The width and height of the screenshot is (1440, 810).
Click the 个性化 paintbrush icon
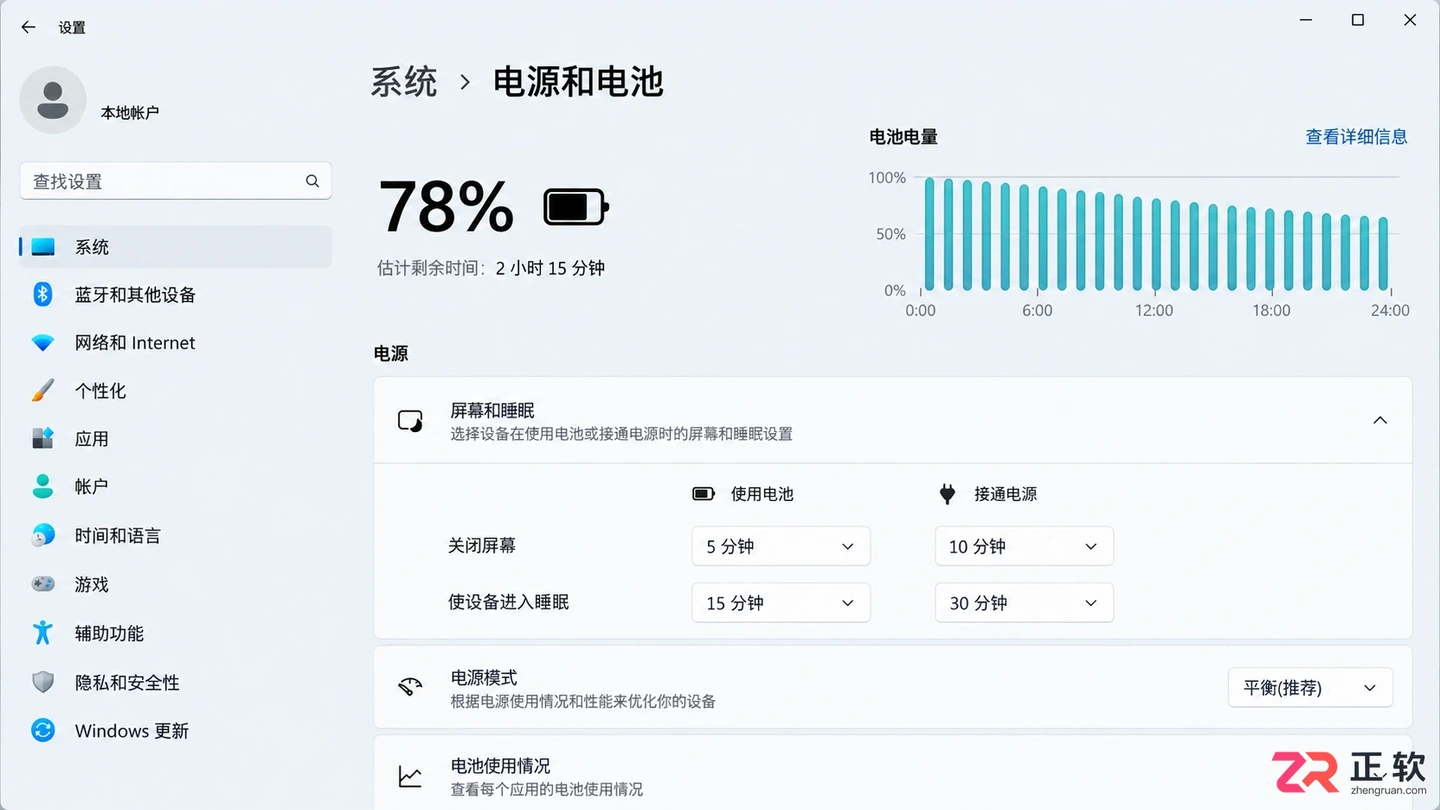(x=43, y=390)
